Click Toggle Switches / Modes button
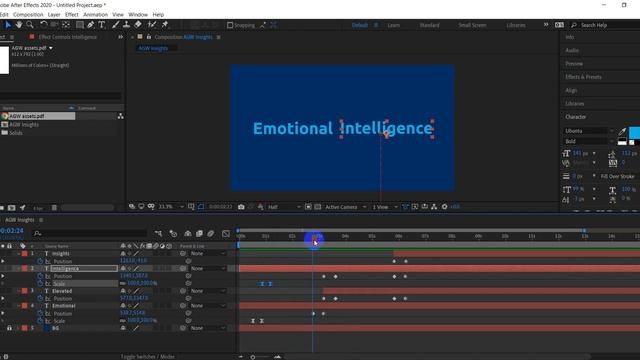 pyautogui.click(x=148, y=357)
